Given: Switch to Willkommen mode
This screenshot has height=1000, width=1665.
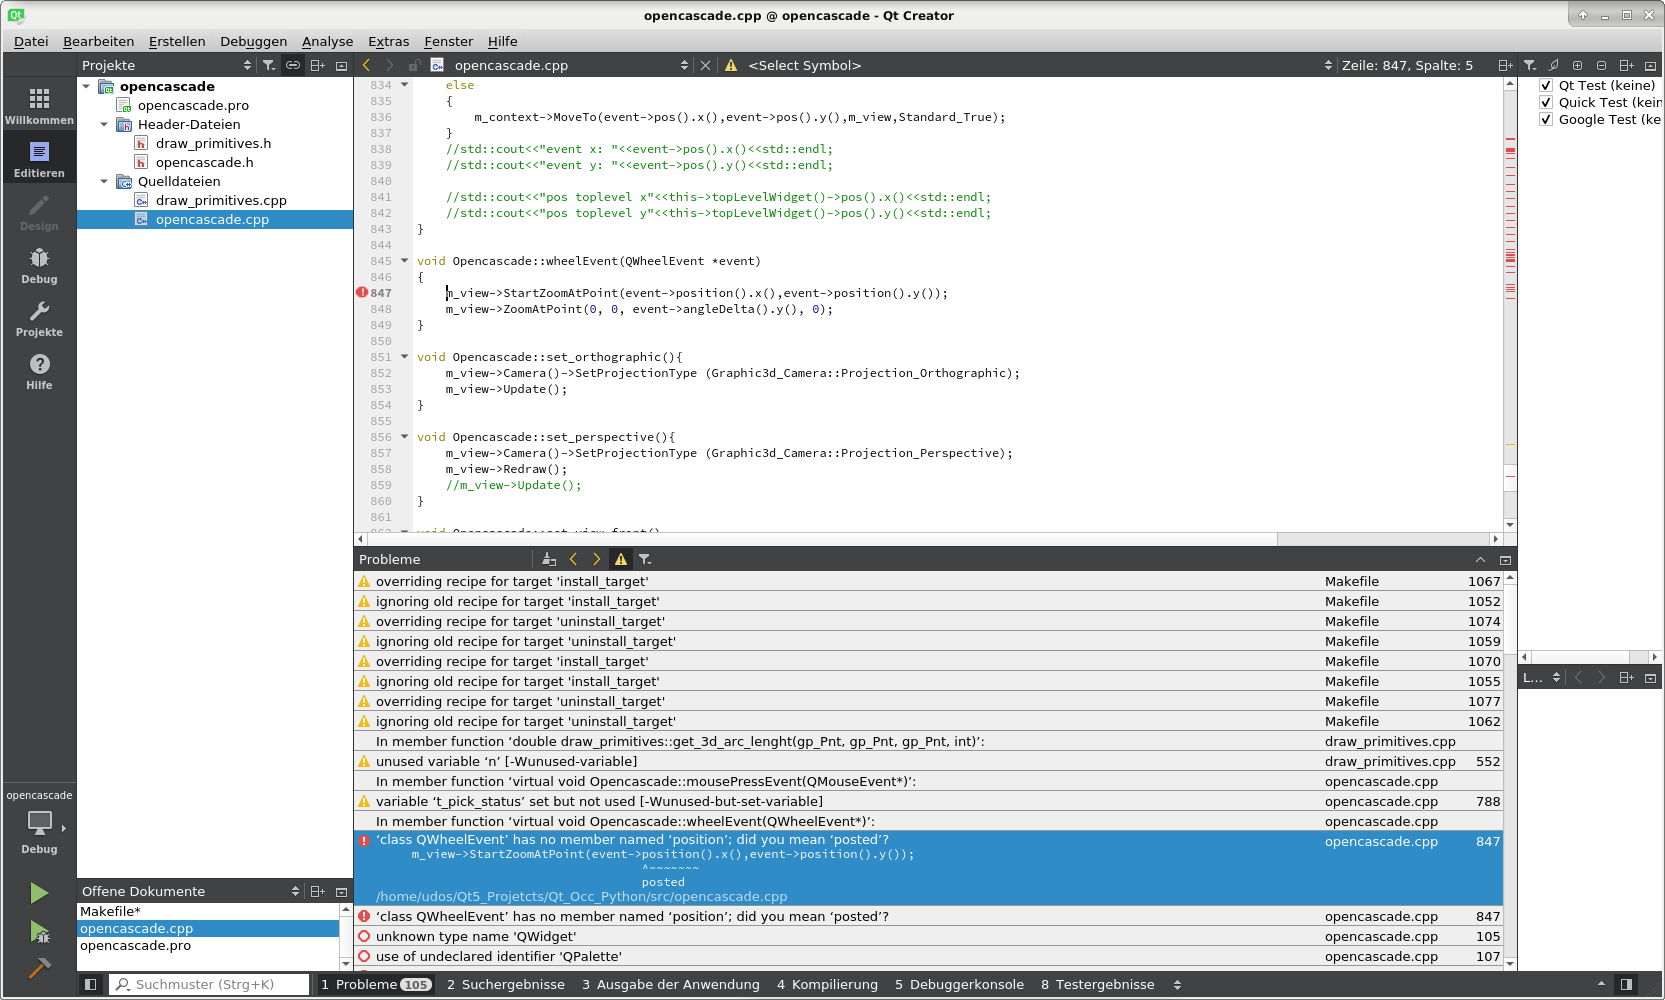Looking at the screenshot, I should tap(39, 105).
